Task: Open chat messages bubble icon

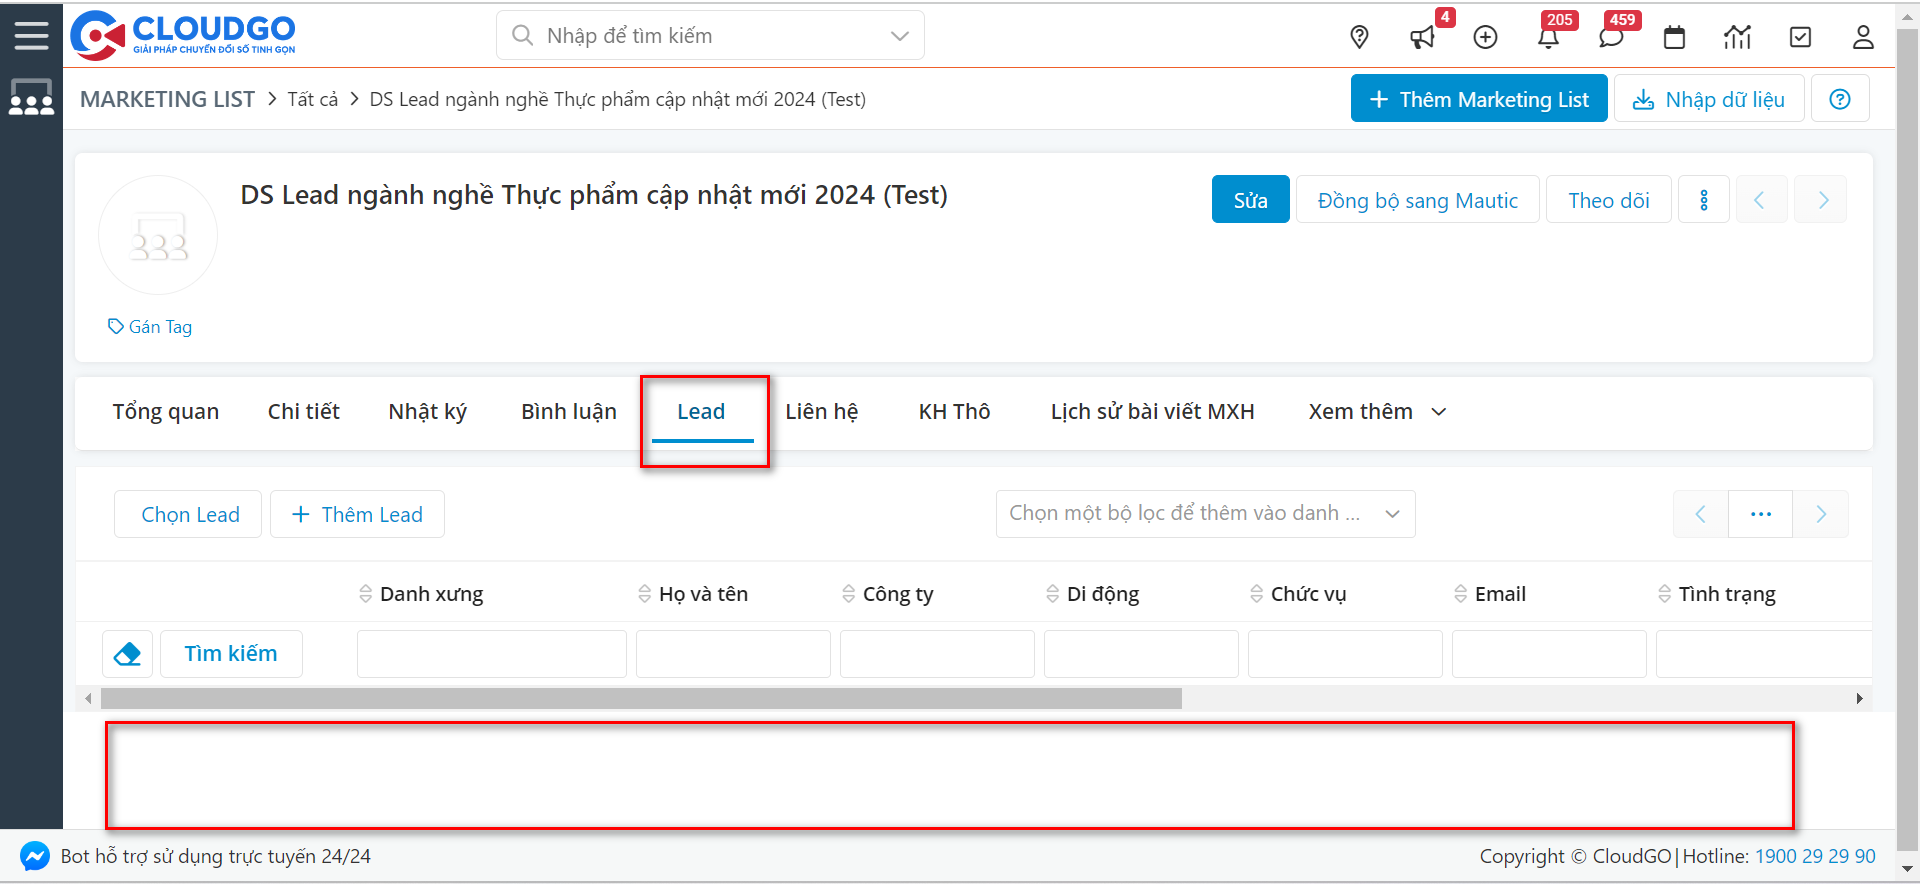Action: click(x=1611, y=37)
